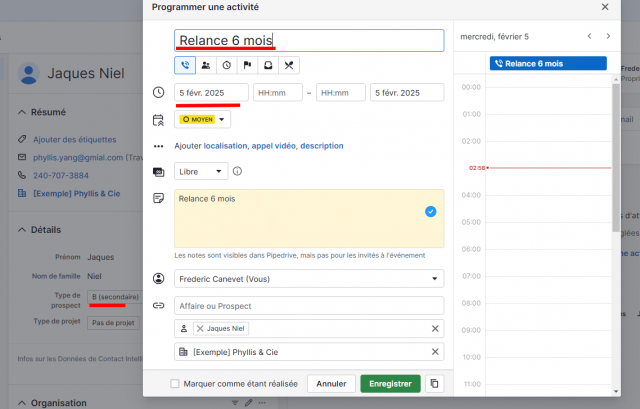Click the activity title field Relance 6 mois
Viewport: 640px width, 409px height.
click(309, 40)
